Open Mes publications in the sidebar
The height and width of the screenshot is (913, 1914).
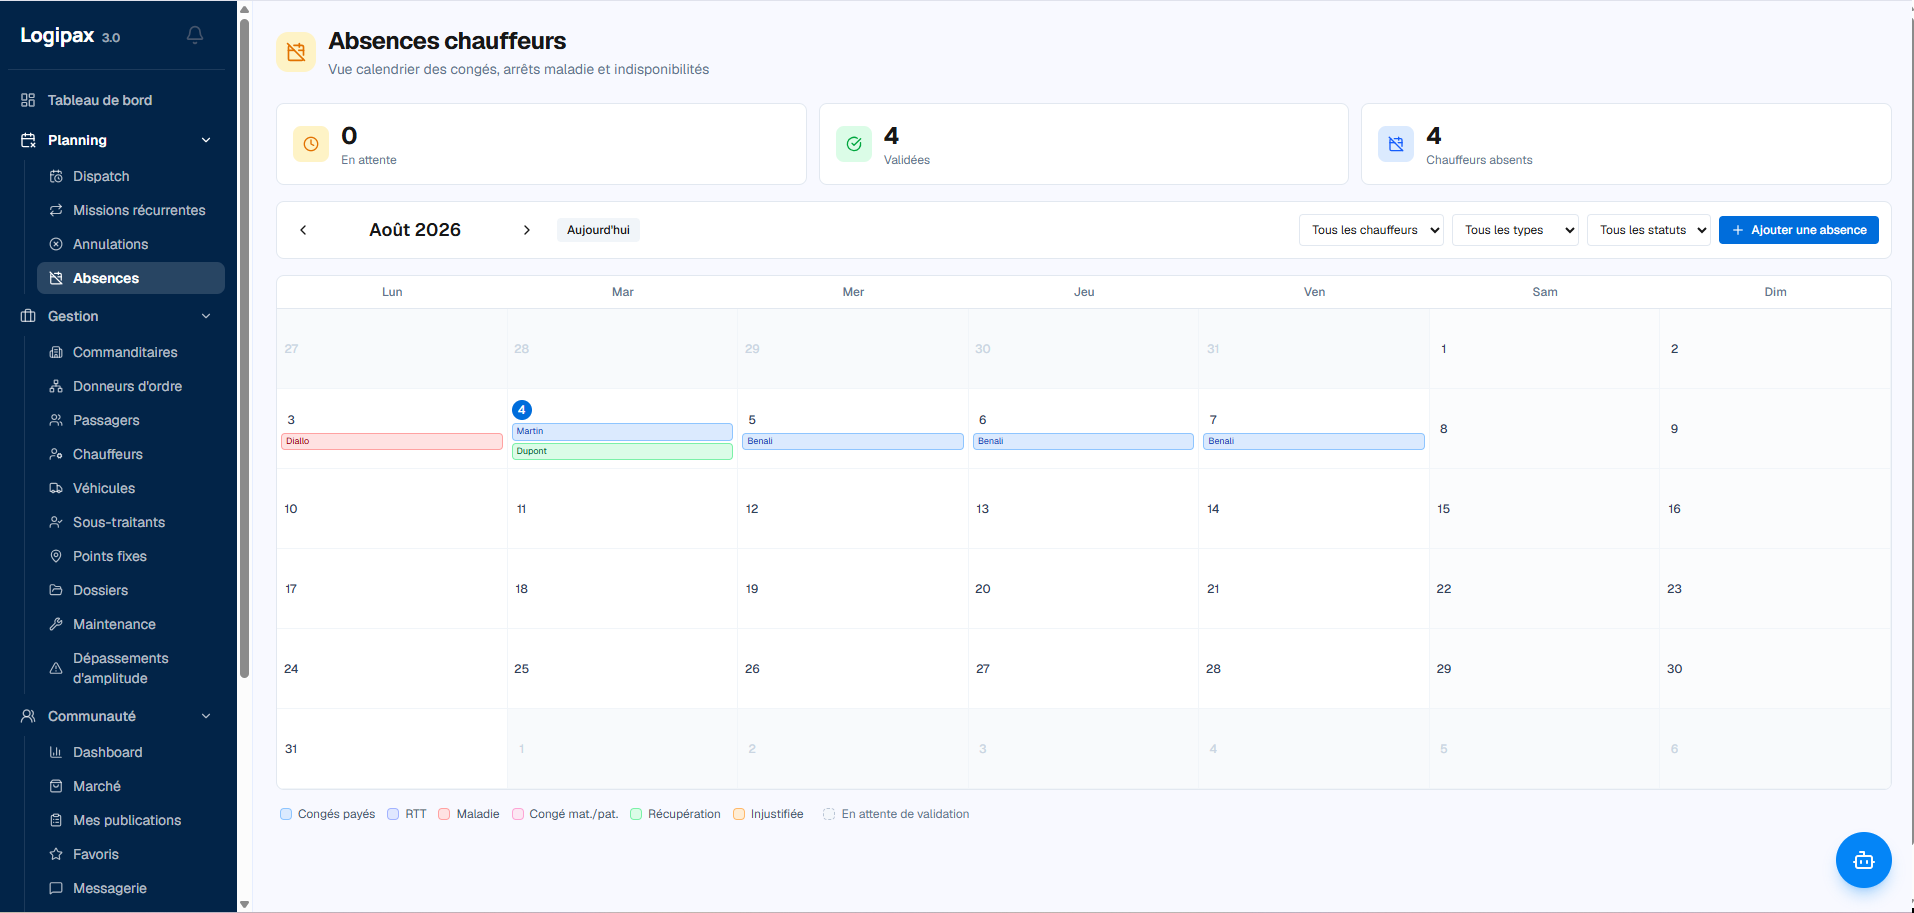131,820
